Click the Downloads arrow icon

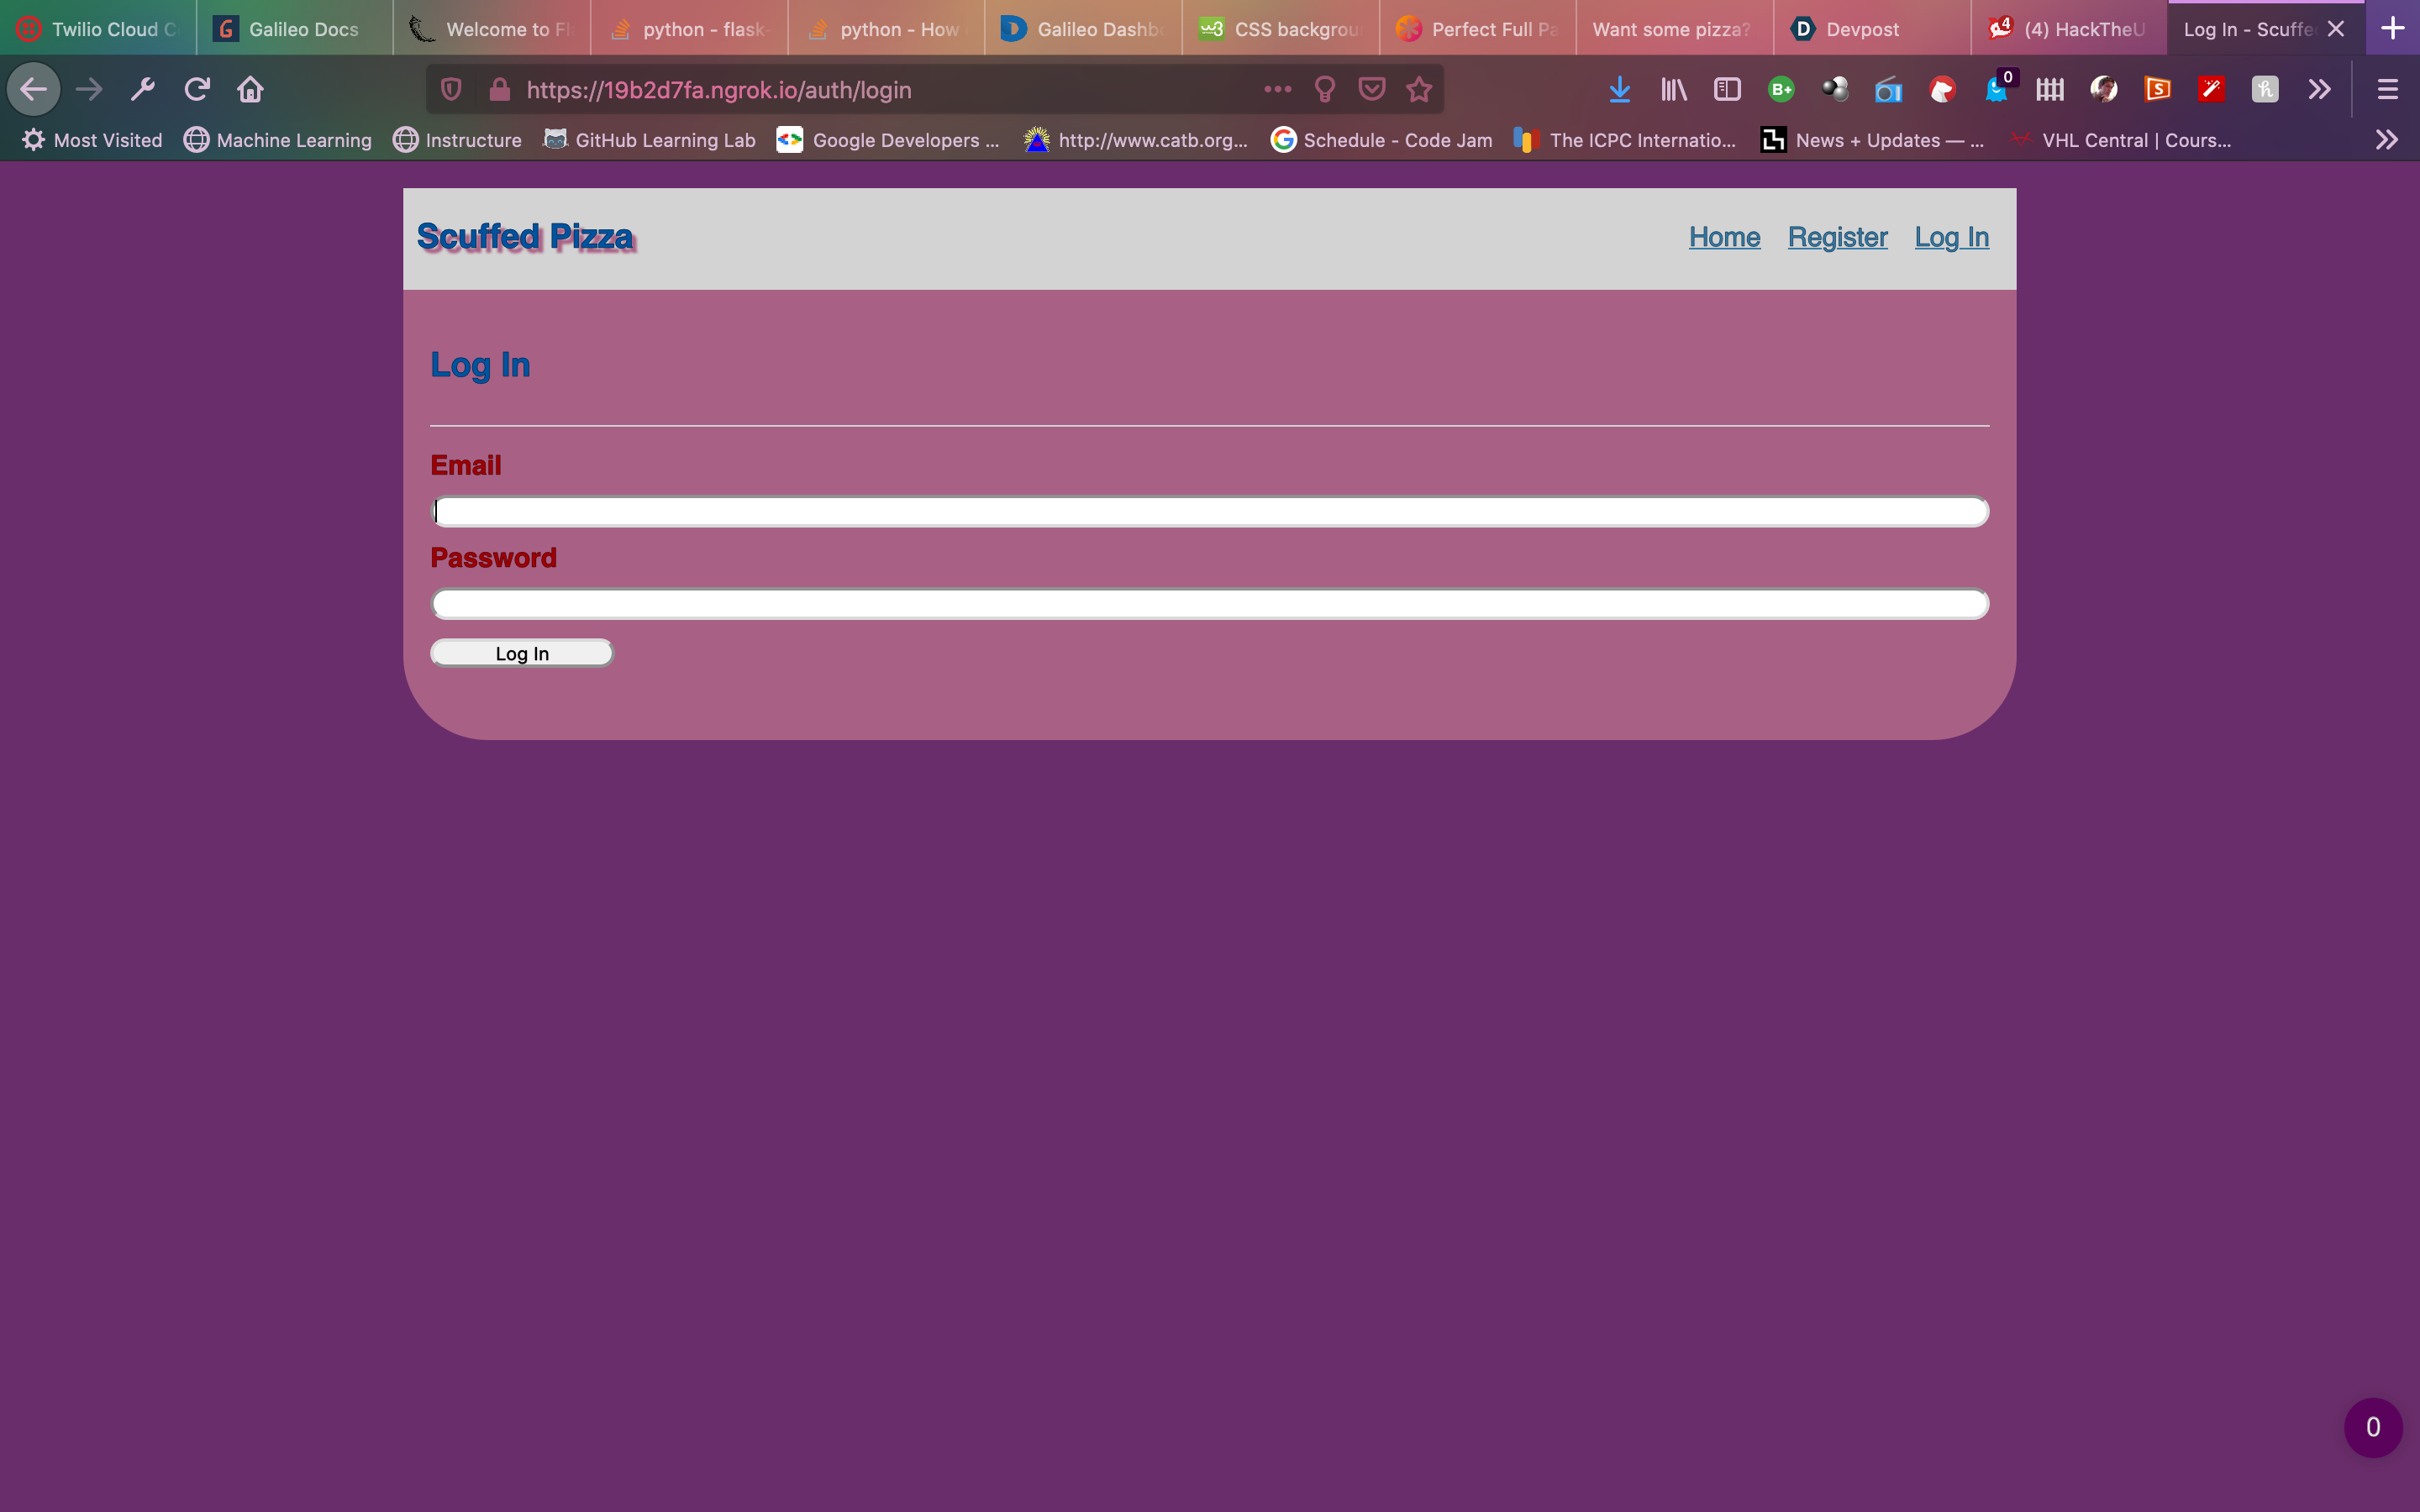coord(1619,90)
